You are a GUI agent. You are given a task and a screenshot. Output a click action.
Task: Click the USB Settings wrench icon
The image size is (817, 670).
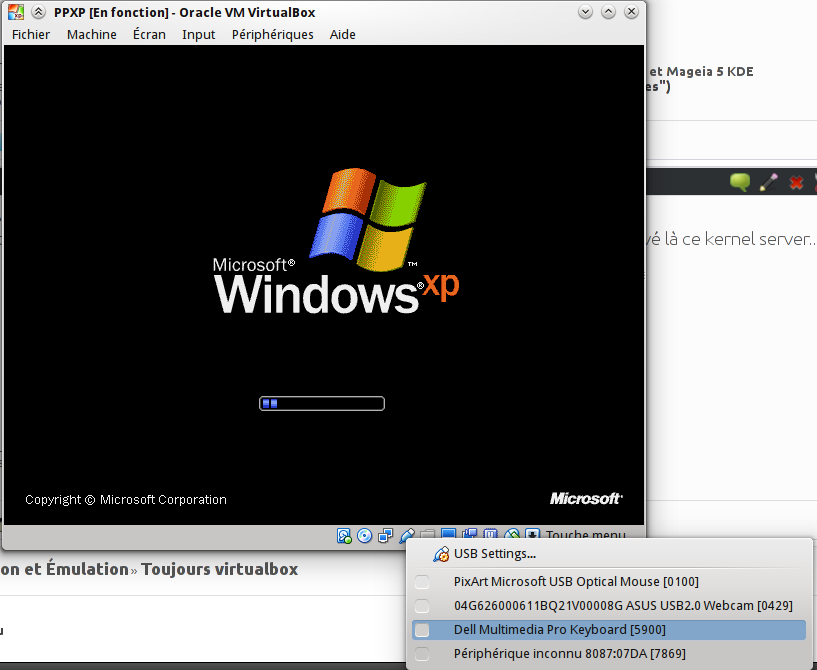pyautogui.click(x=441, y=554)
